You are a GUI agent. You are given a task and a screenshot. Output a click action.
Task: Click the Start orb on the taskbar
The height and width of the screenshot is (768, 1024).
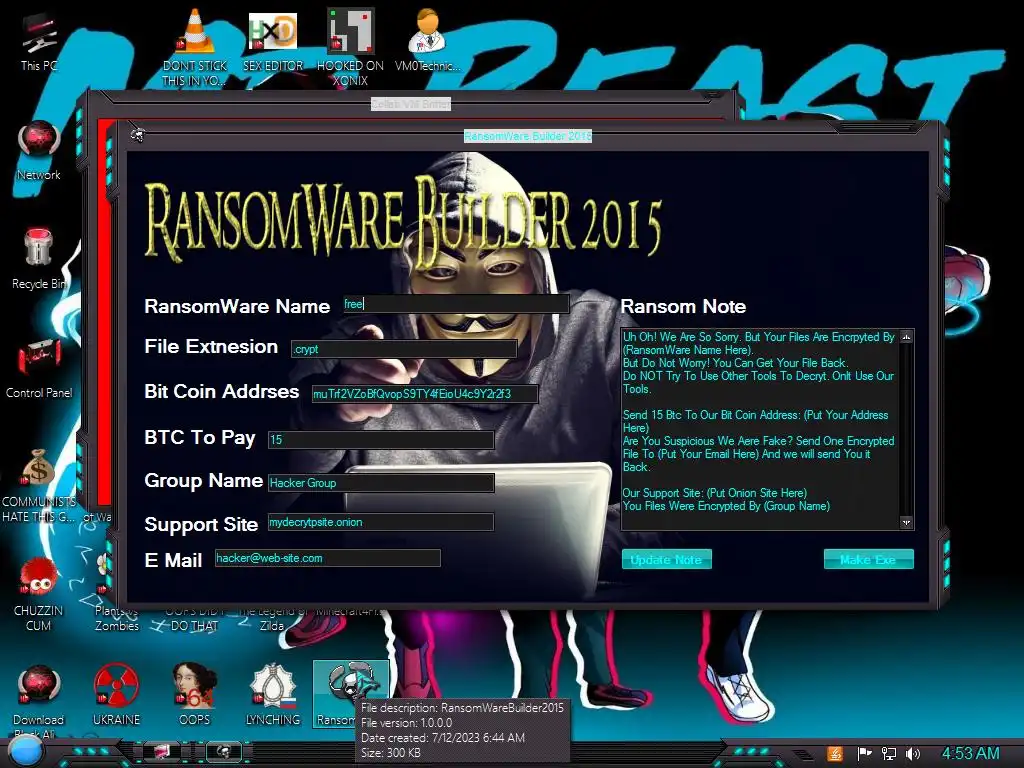(x=26, y=752)
